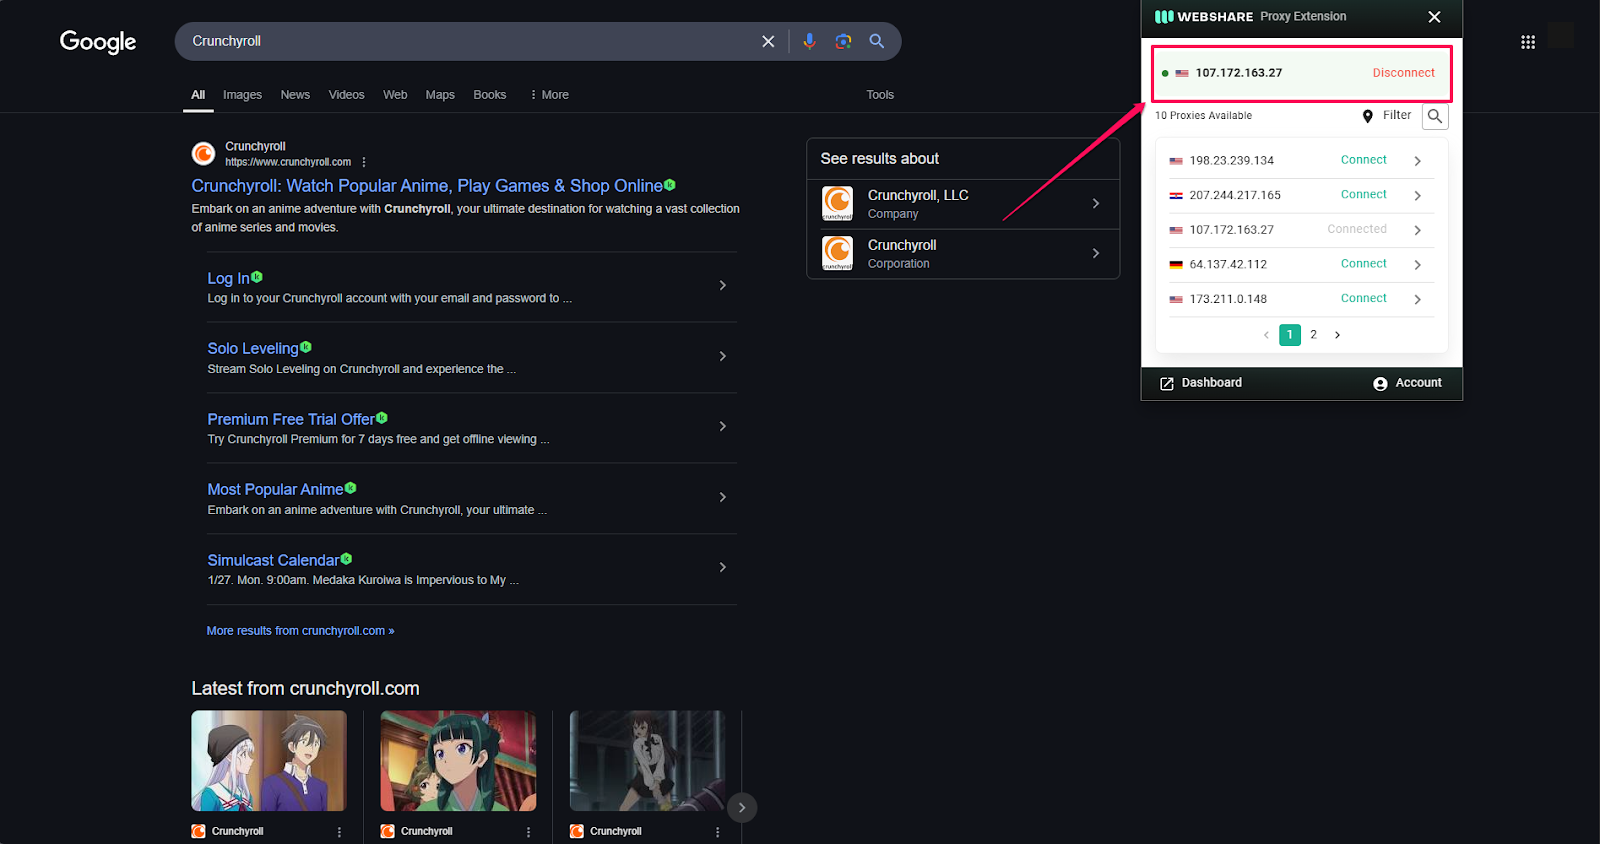Viewport: 1600px width, 844px height.
Task: Switch to the News tab
Action: pos(295,95)
